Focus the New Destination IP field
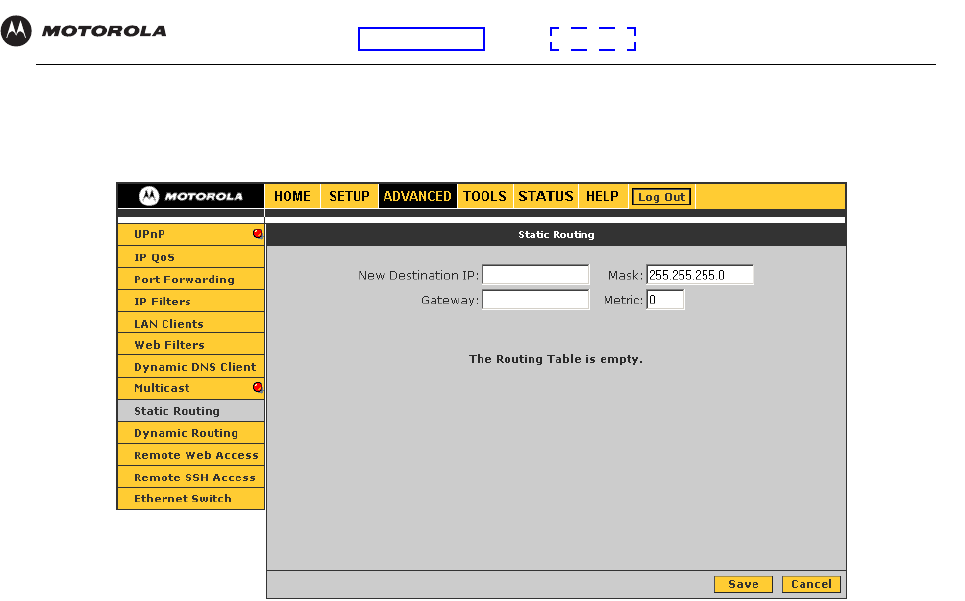965x601 pixels. (535, 274)
